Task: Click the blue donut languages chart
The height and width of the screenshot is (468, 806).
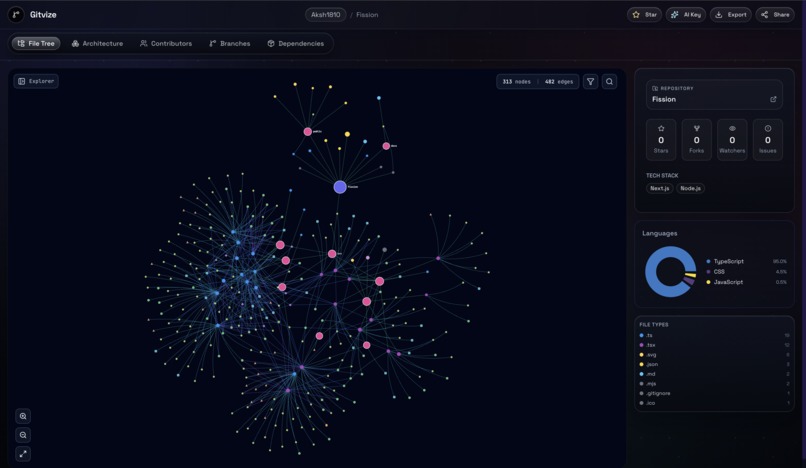Action: pyautogui.click(x=670, y=272)
